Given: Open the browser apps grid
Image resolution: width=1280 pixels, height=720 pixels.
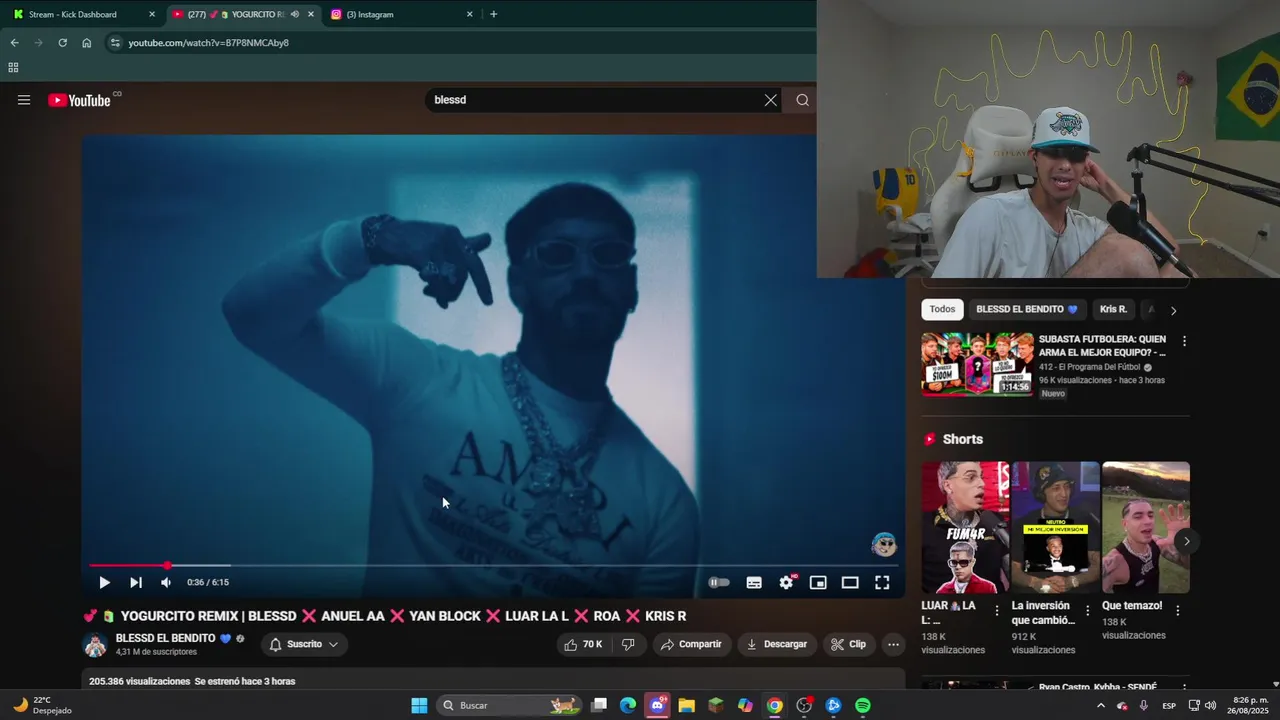Looking at the screenshot, I should [x=13, y=68].
